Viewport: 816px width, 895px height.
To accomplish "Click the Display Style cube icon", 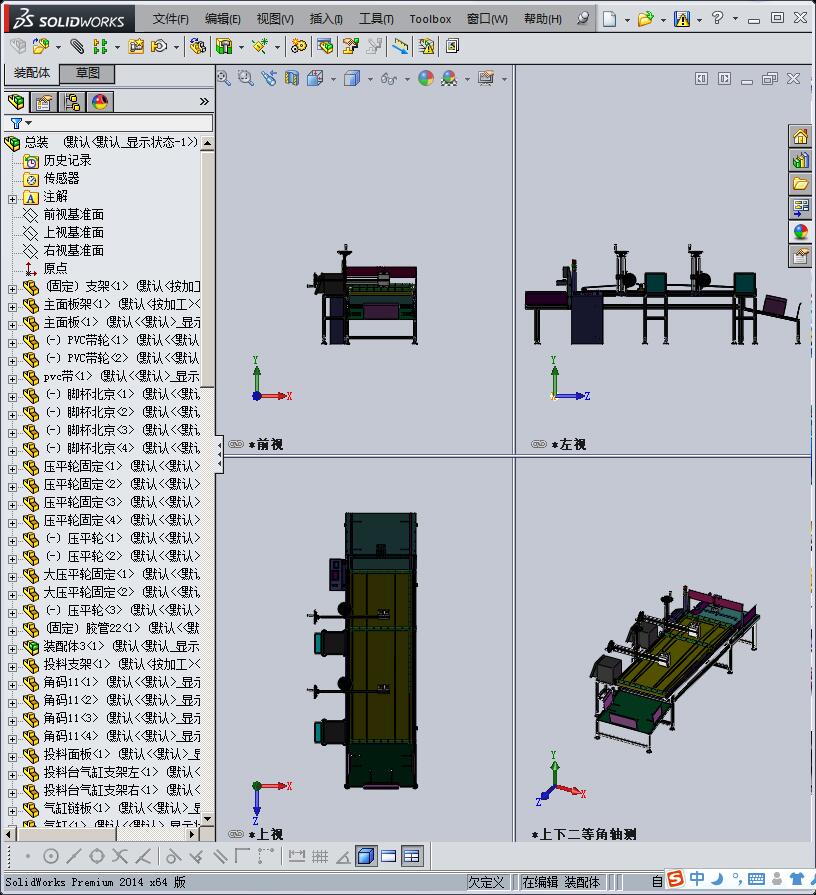I will 352,78.
